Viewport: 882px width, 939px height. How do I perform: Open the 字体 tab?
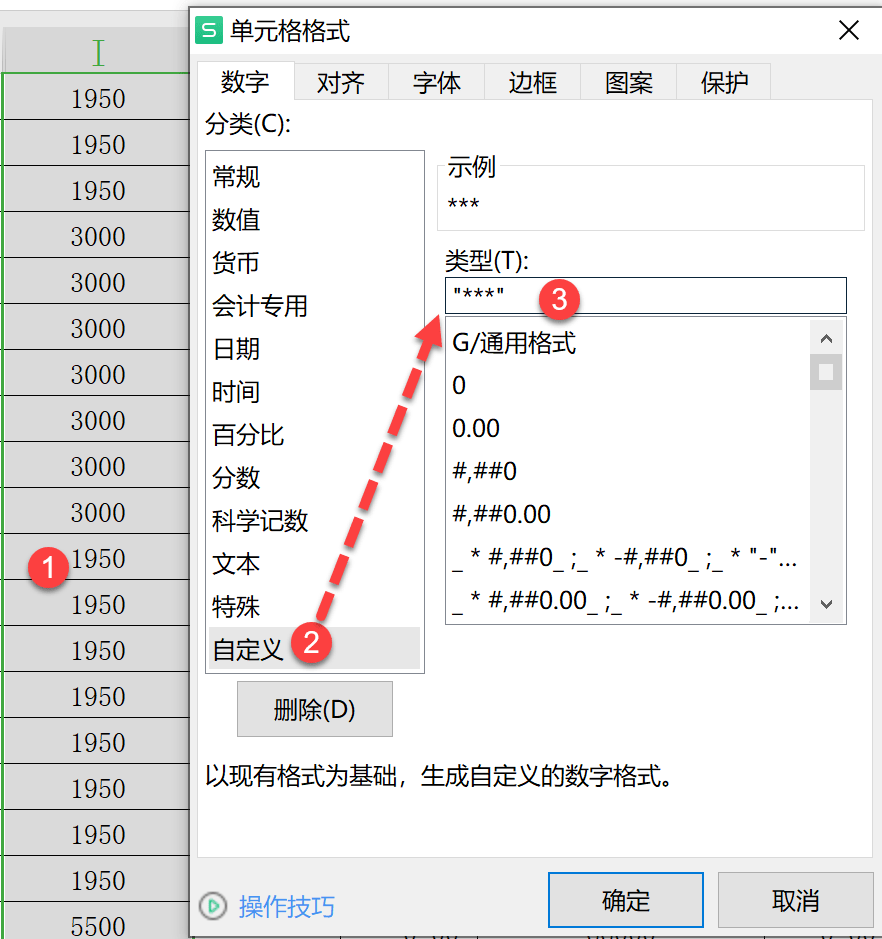(437, 82)
